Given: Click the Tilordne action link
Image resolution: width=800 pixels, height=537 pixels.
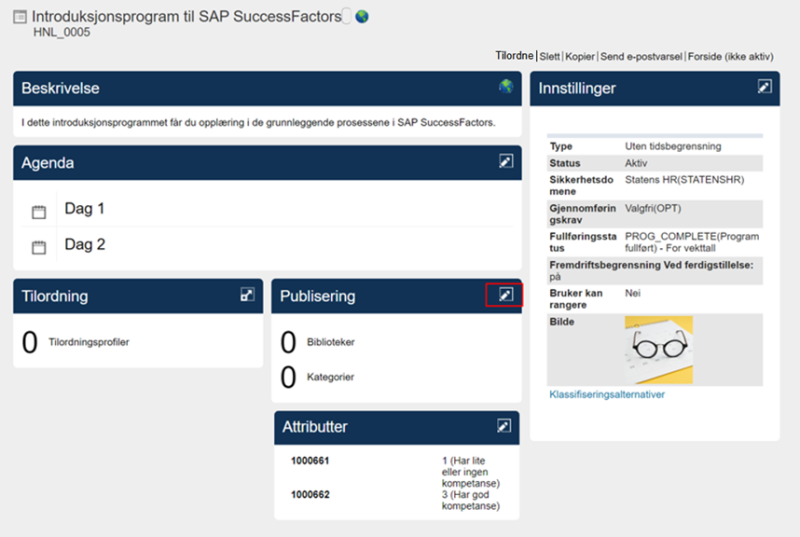Looking at the screenshot, I should [x=514, y=56].
